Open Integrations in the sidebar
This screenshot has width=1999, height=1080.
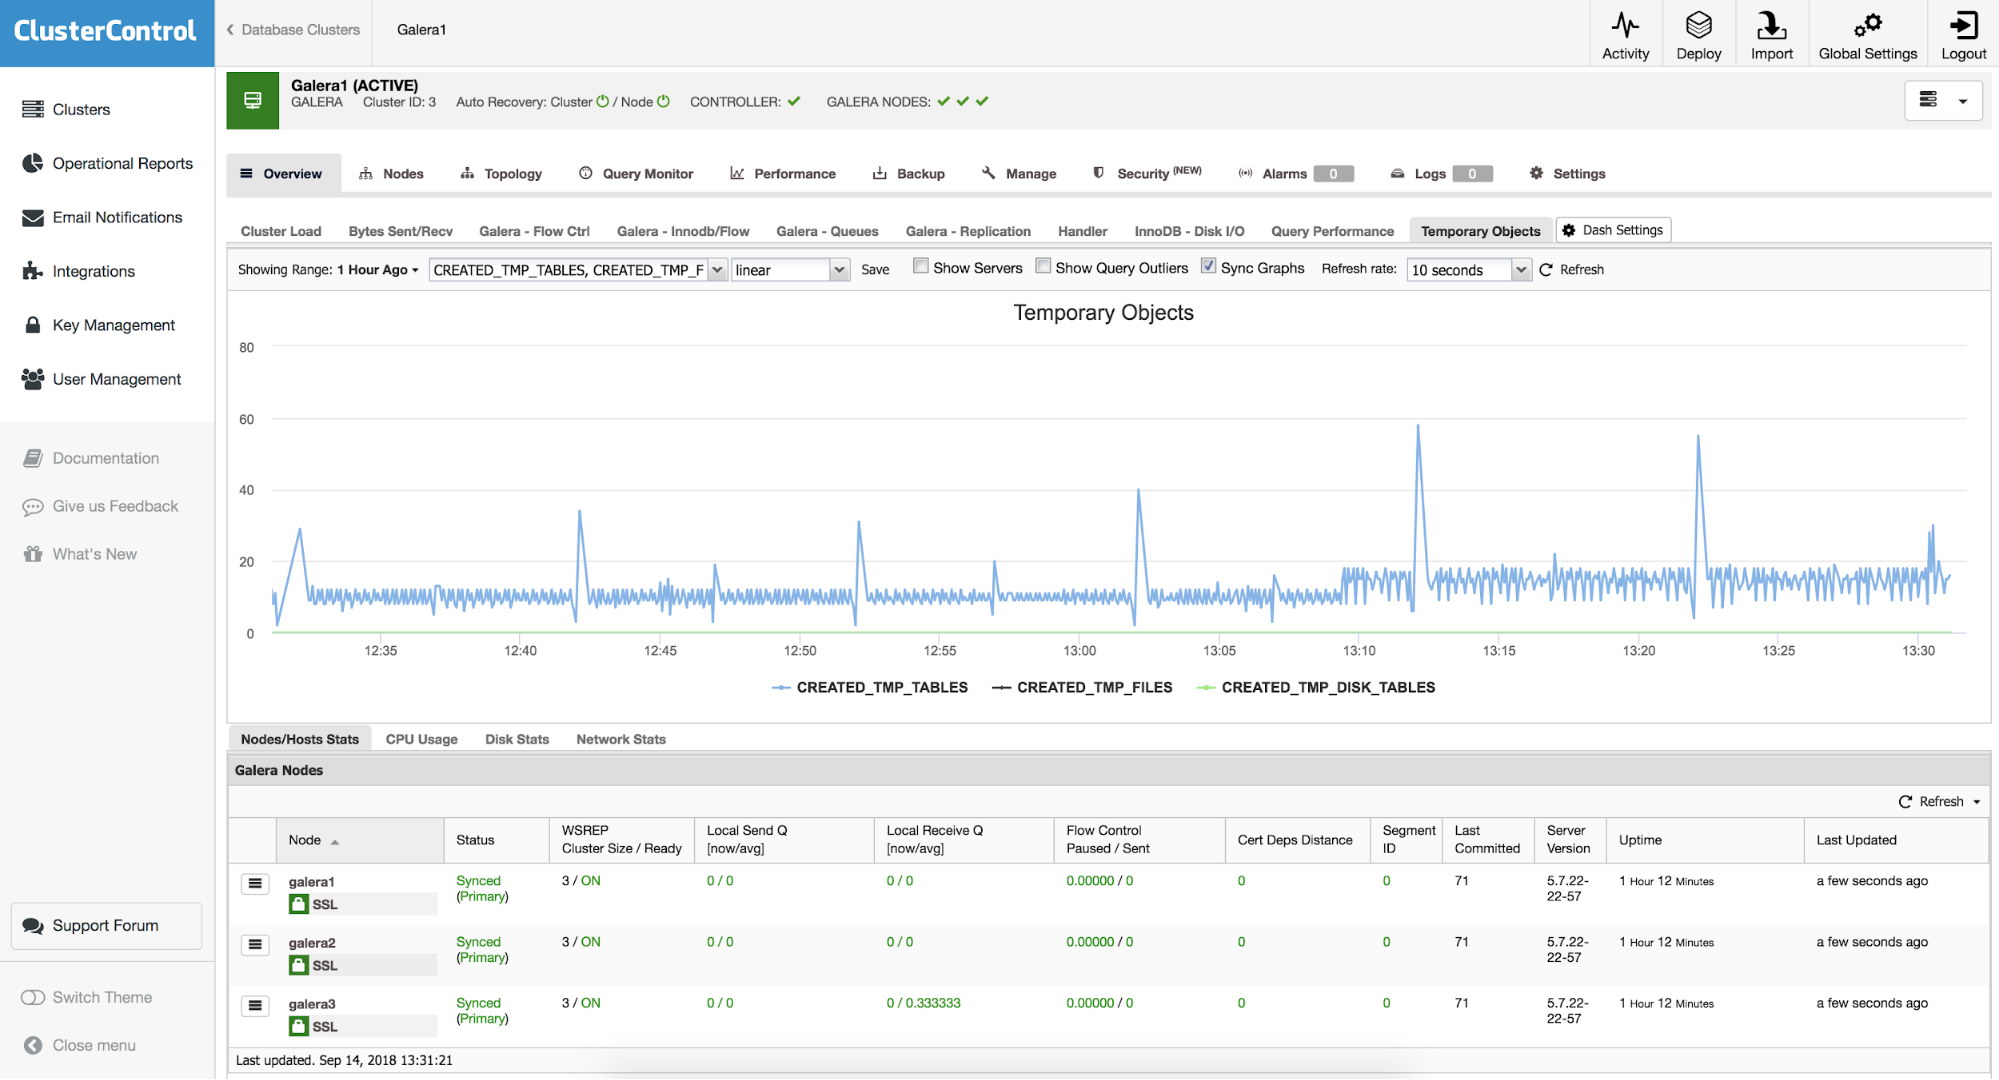pyautogui.click(x=78, y=271)
